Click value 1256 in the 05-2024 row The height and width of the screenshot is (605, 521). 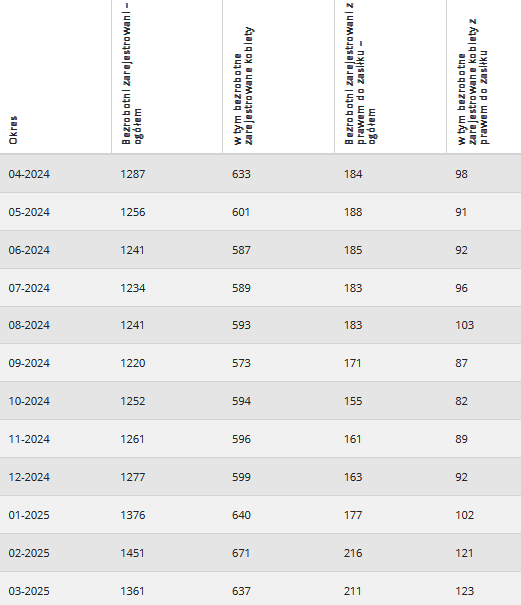[x=133, y=212]
